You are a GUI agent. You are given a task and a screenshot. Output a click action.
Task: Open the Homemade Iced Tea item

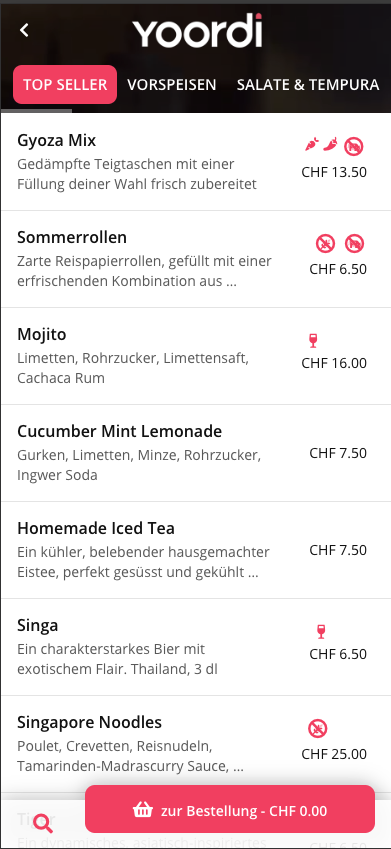point(196,550)
